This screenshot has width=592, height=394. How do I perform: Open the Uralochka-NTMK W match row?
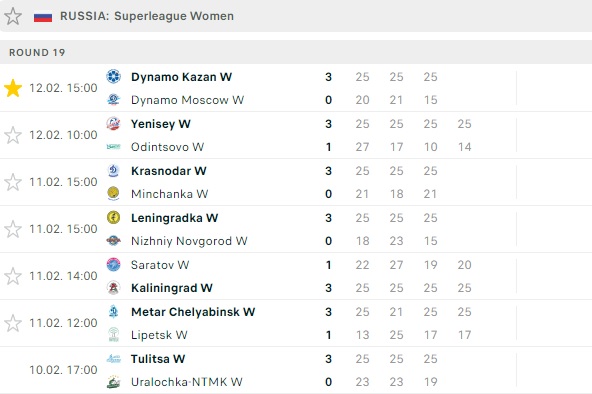click(x=296, y=370)
